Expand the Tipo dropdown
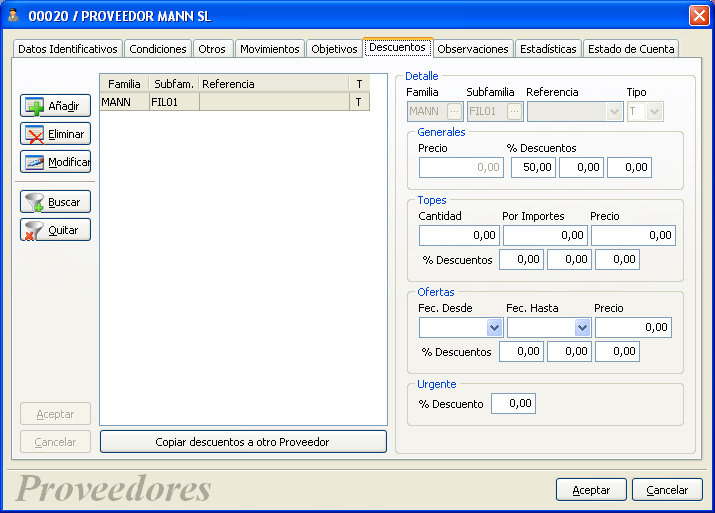This screenshot has height=513, width=715. click(654, 112)
